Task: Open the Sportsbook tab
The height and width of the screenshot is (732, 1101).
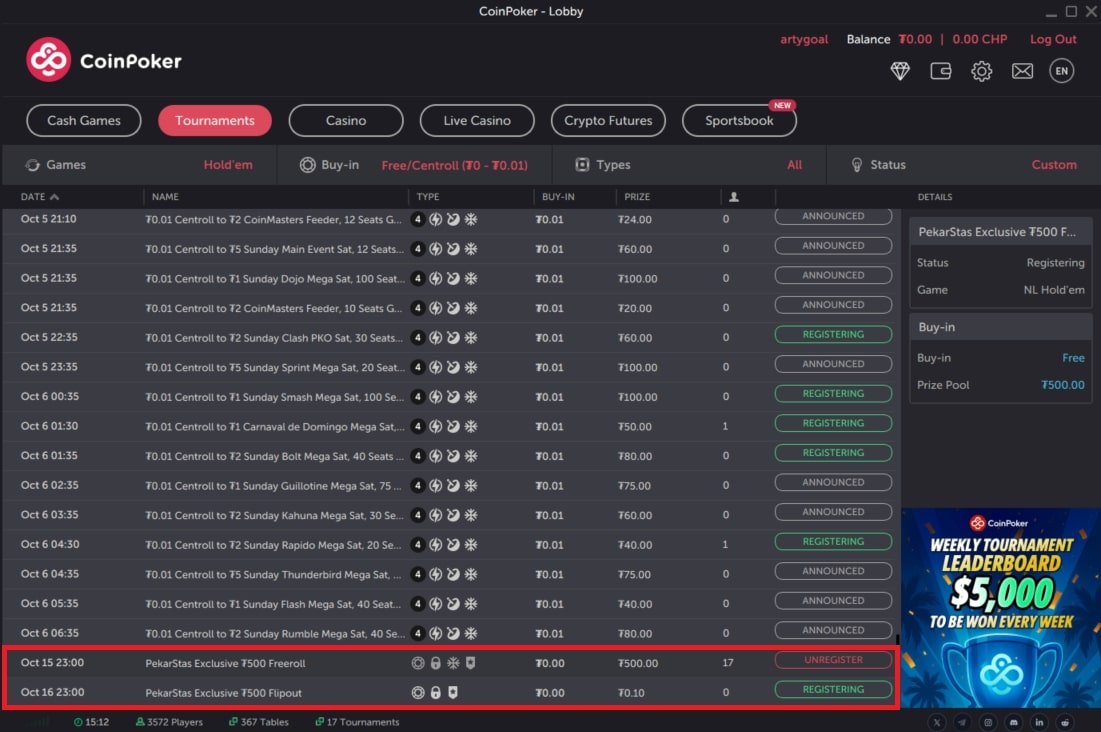Action: 739,120
